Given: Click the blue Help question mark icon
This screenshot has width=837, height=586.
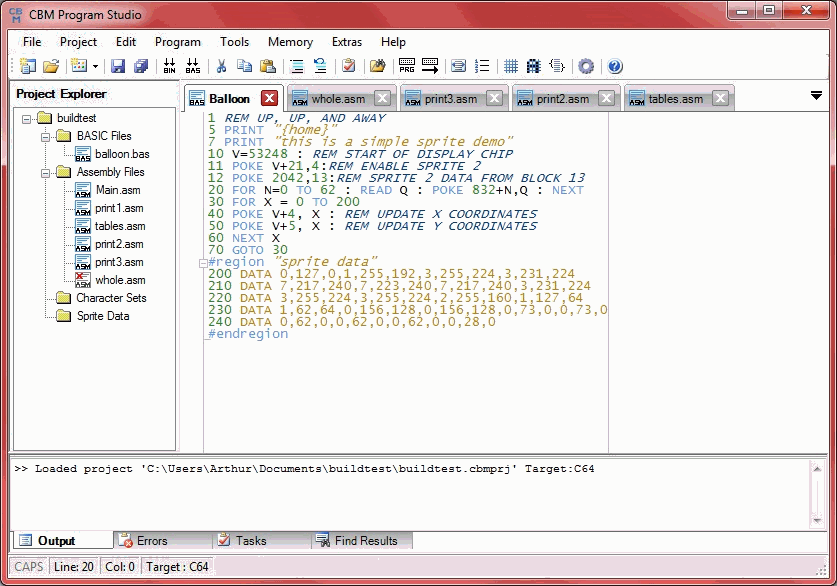Looking at the screenshot, I should [x=615, y=67].
